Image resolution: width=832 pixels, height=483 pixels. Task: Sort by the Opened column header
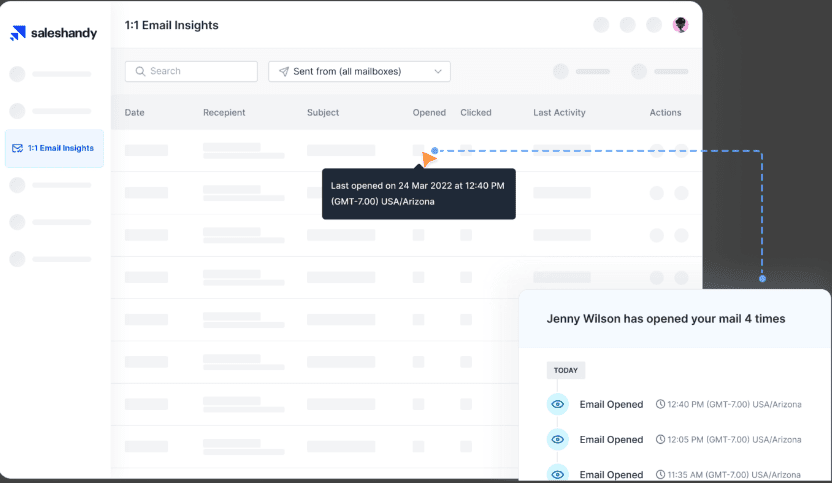pyautogui.click(x=429, y=113)
